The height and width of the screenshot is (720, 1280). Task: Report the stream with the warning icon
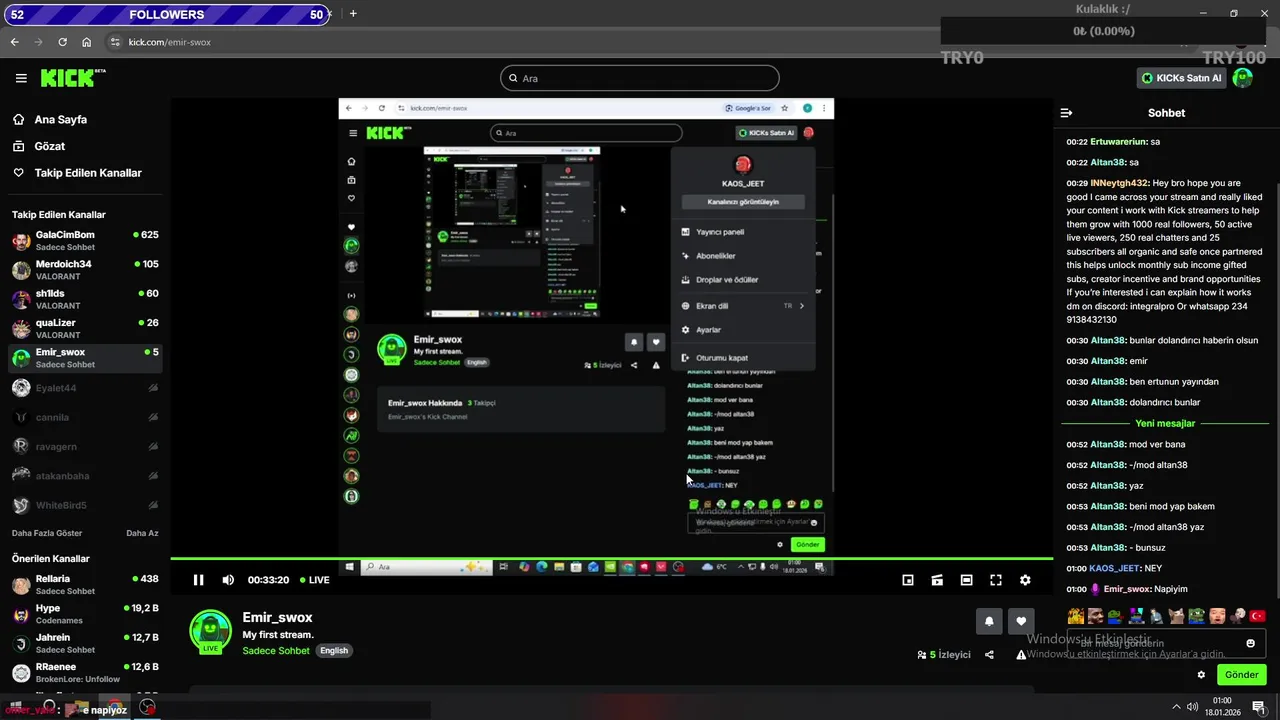[1021, 655]
